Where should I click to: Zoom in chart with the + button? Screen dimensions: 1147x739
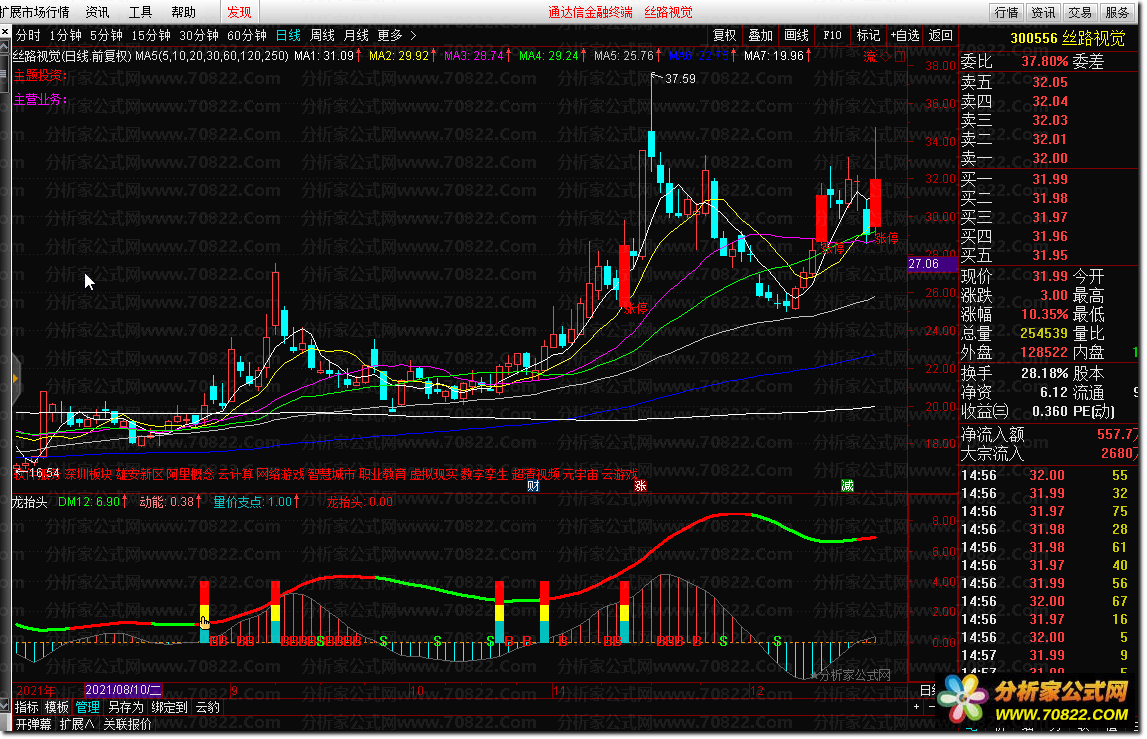916,707
